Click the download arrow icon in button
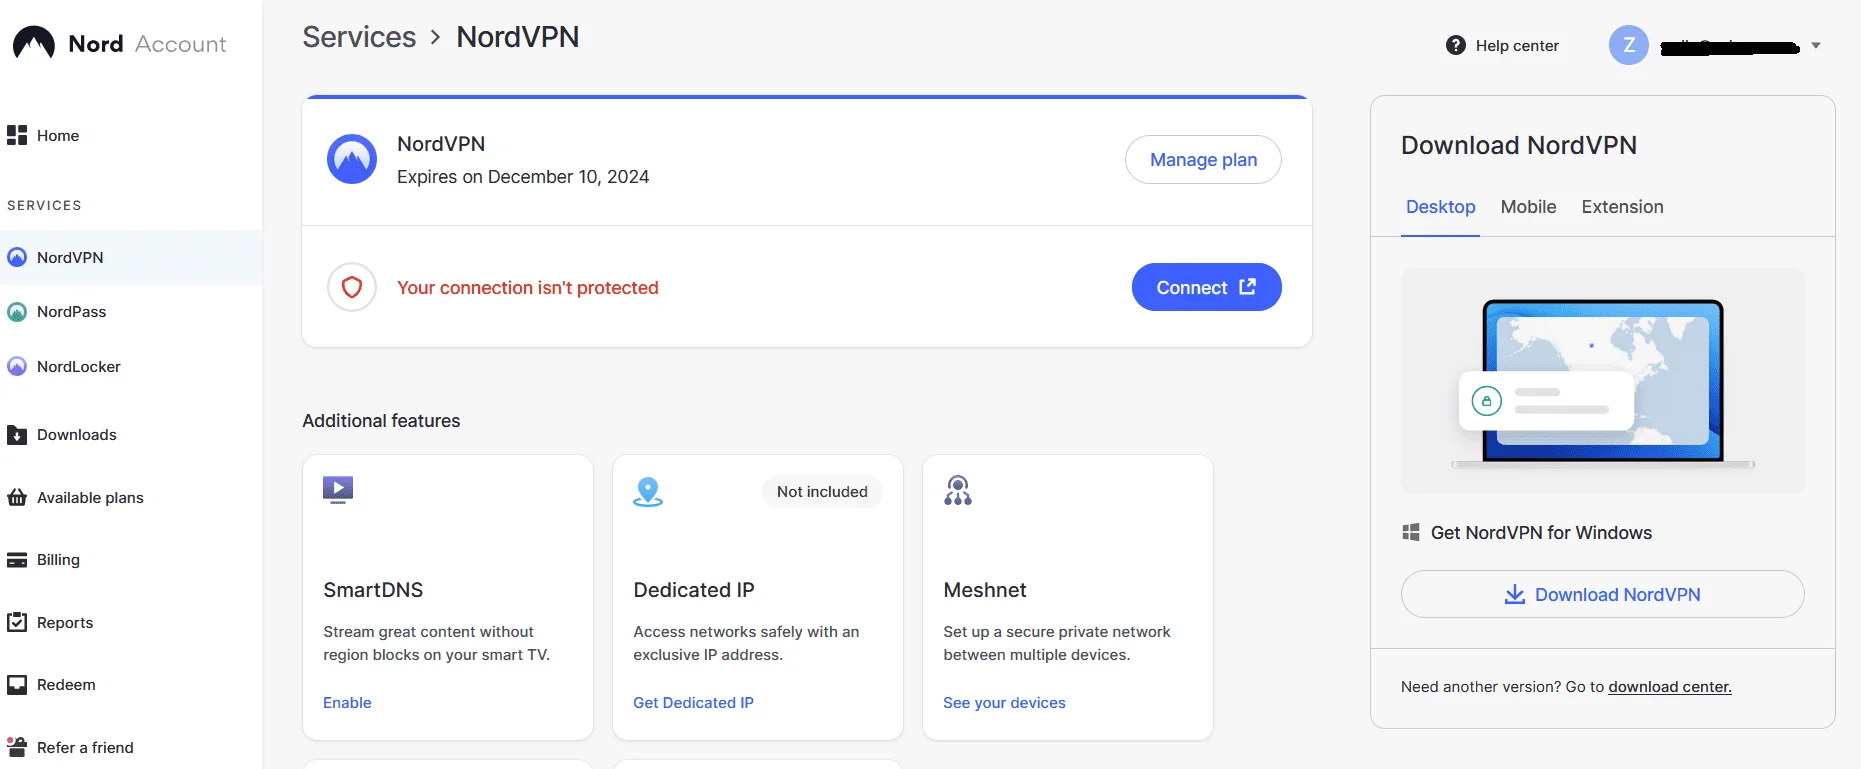The width and height of the screenshot is (1861, 769). (1515, 594)
